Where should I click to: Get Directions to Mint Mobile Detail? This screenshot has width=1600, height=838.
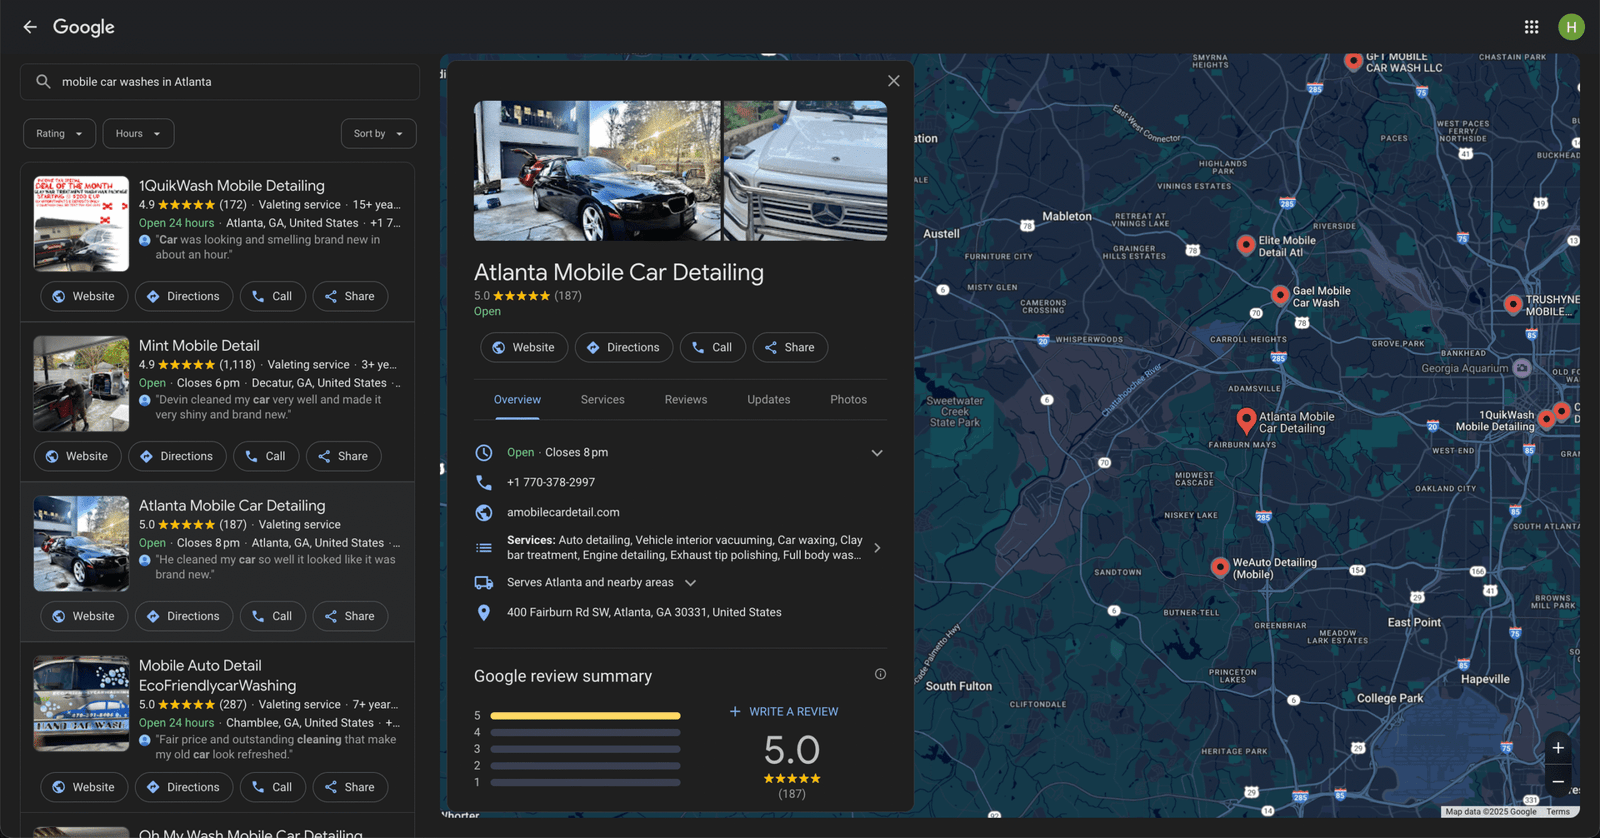(176, 456)
